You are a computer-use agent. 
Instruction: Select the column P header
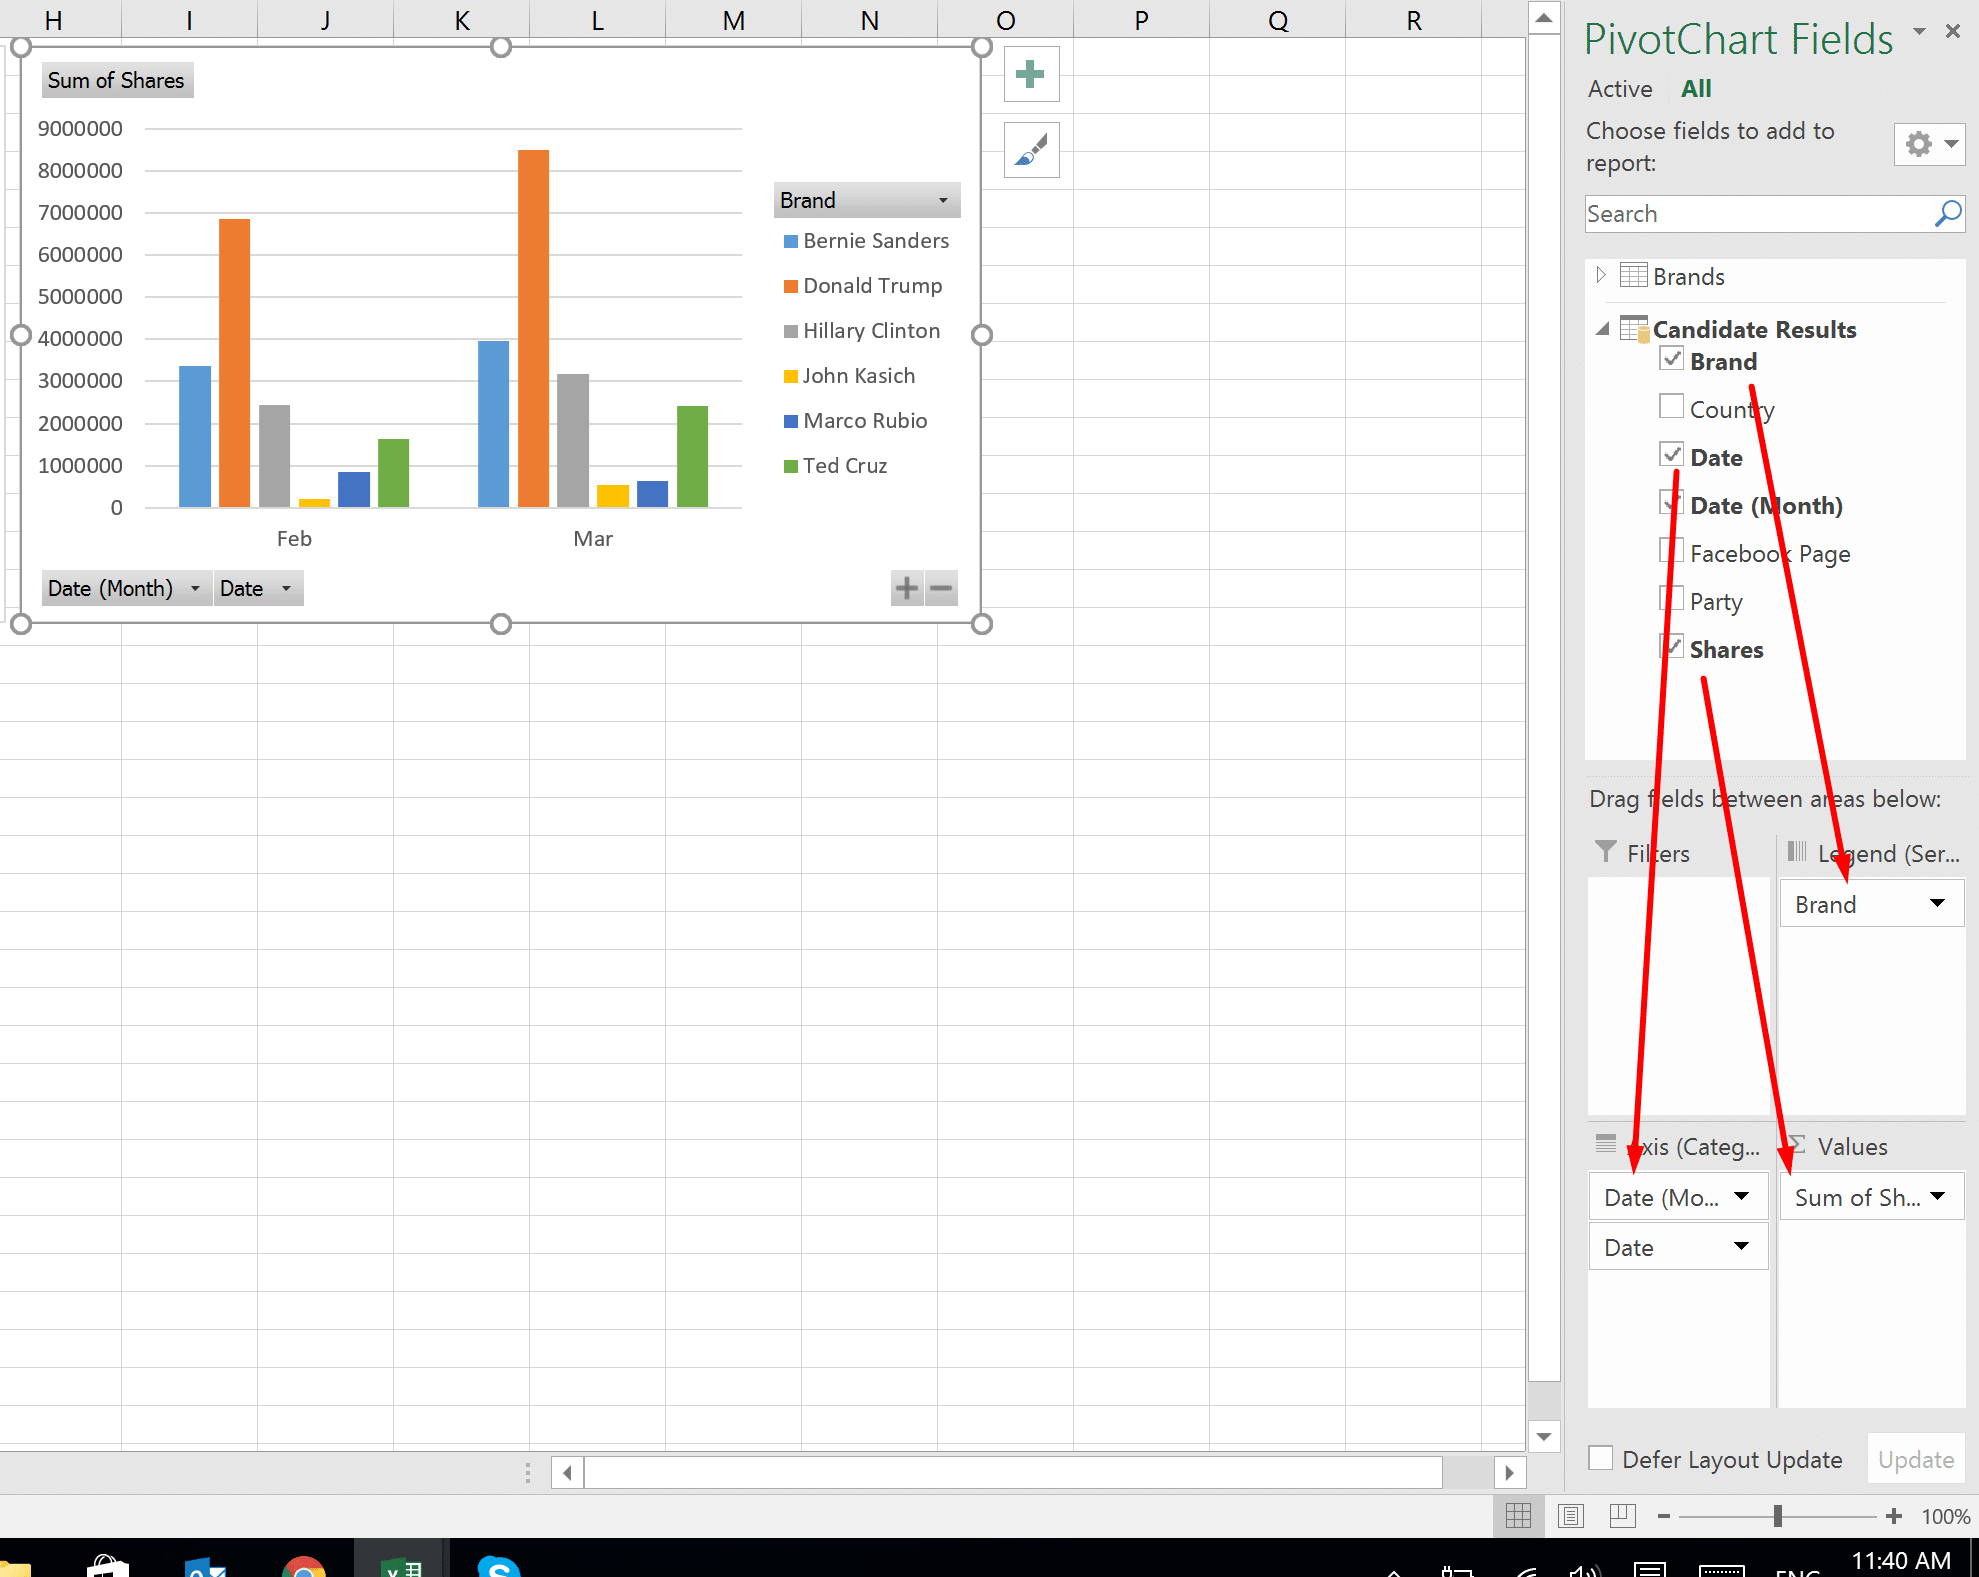[x=1141, y=20]
